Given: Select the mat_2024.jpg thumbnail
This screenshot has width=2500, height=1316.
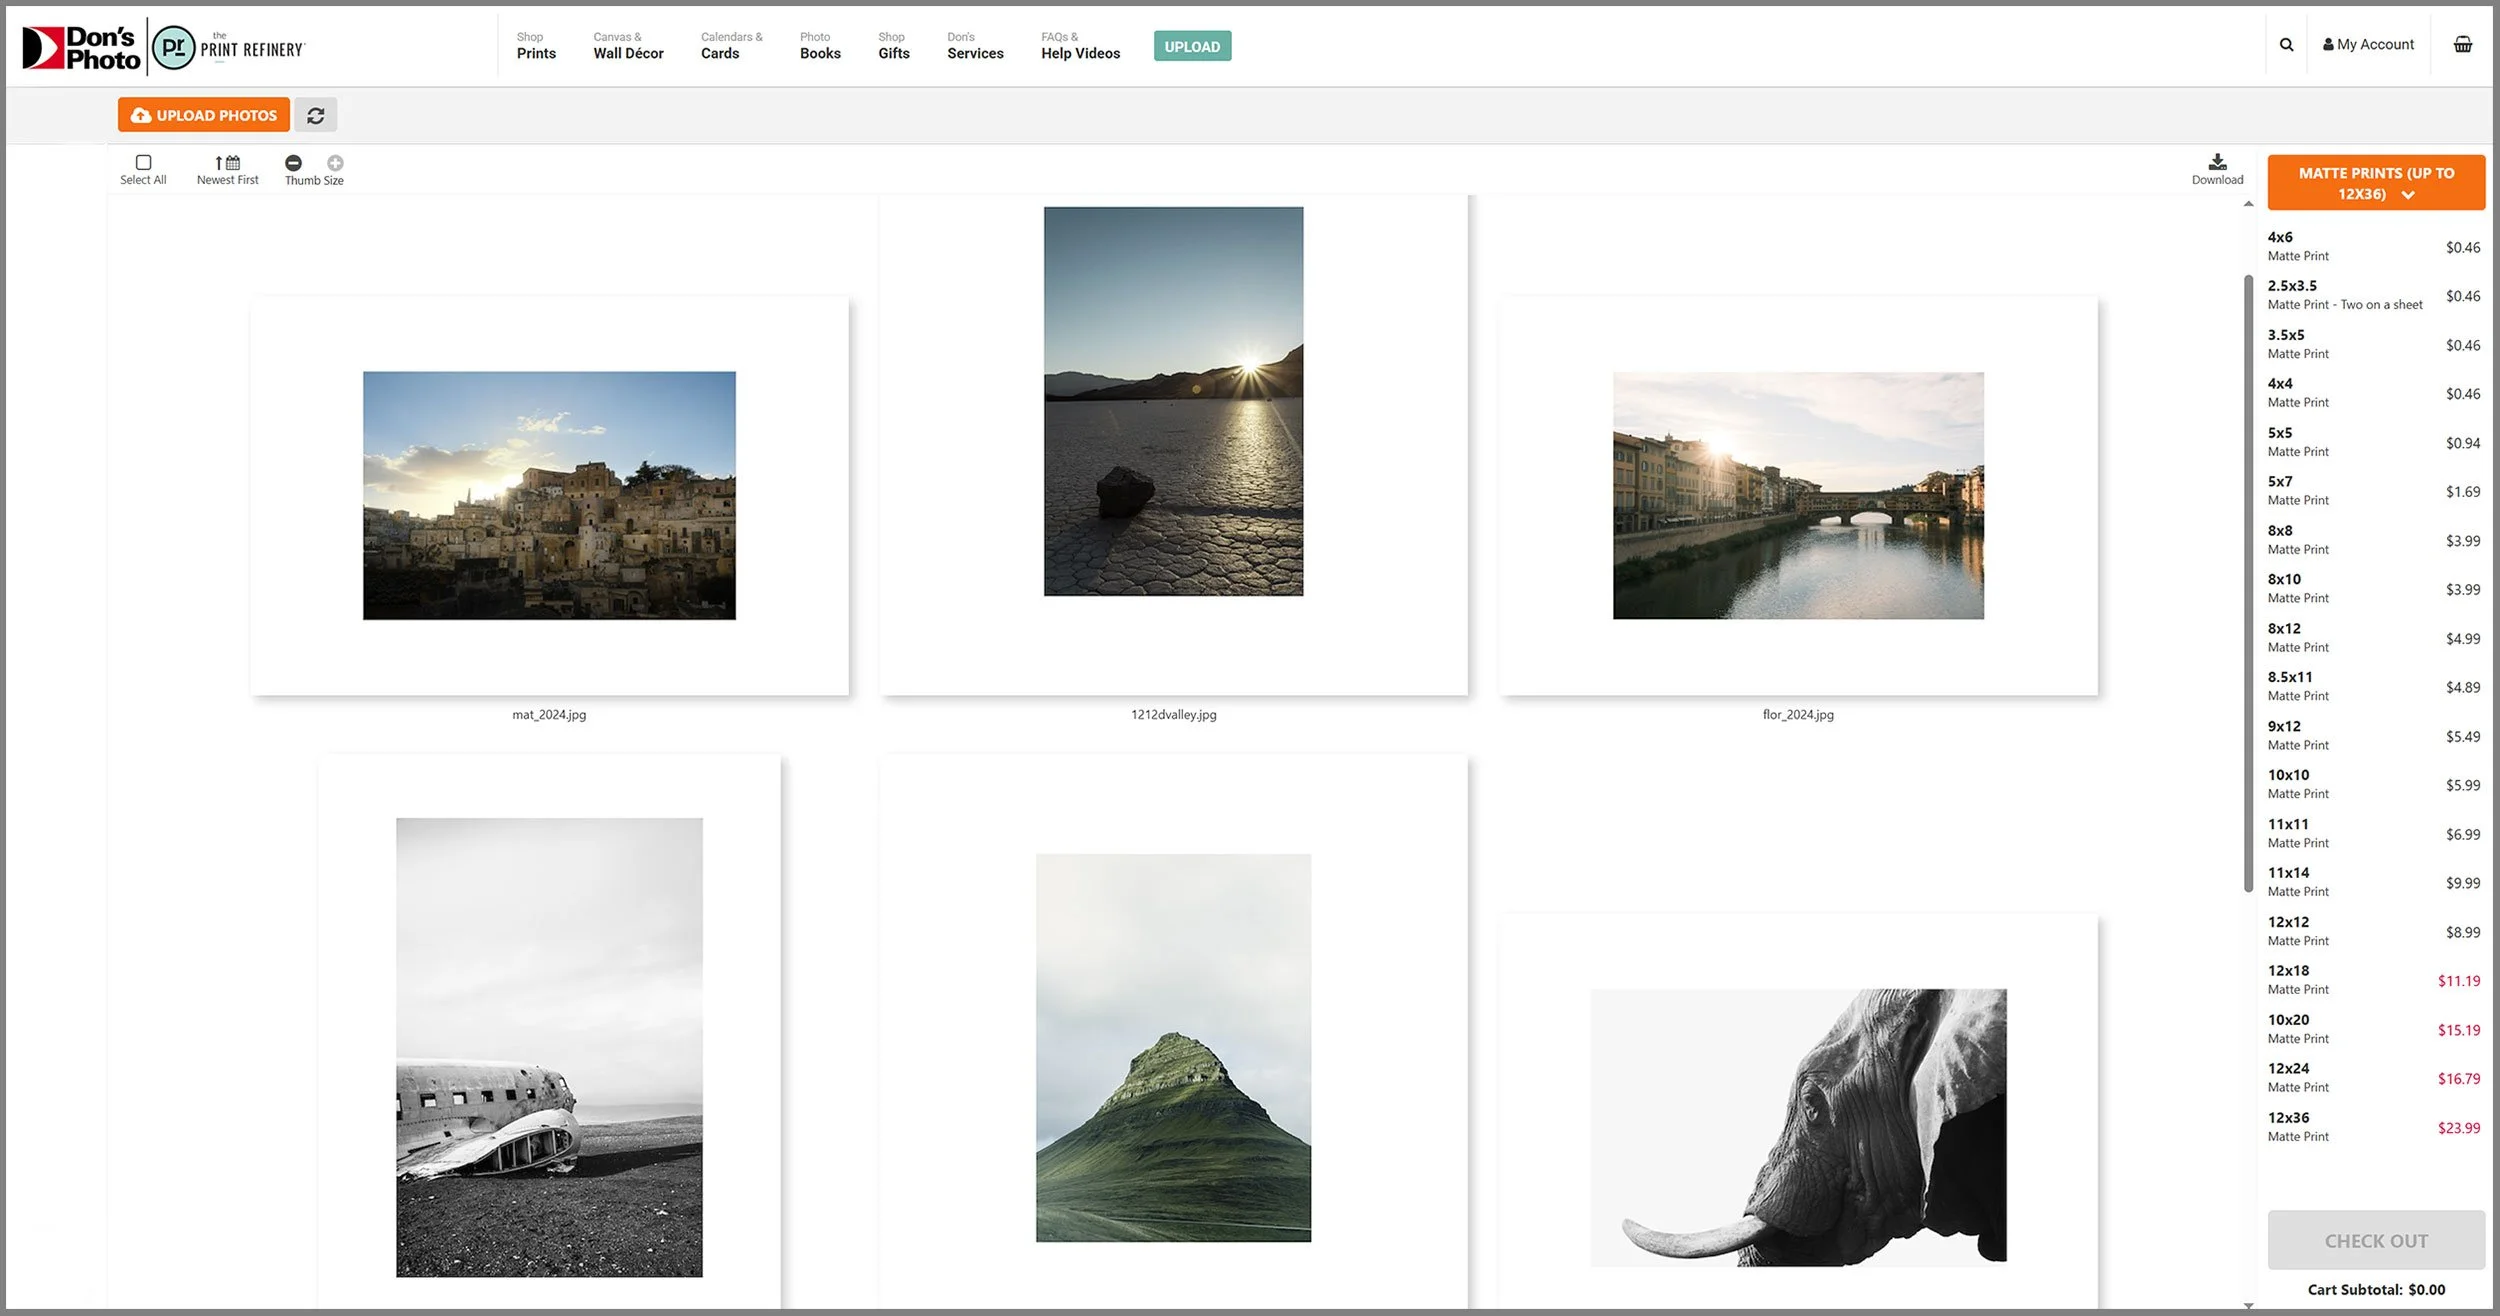Looking at the screenshot, I should 549,496.
